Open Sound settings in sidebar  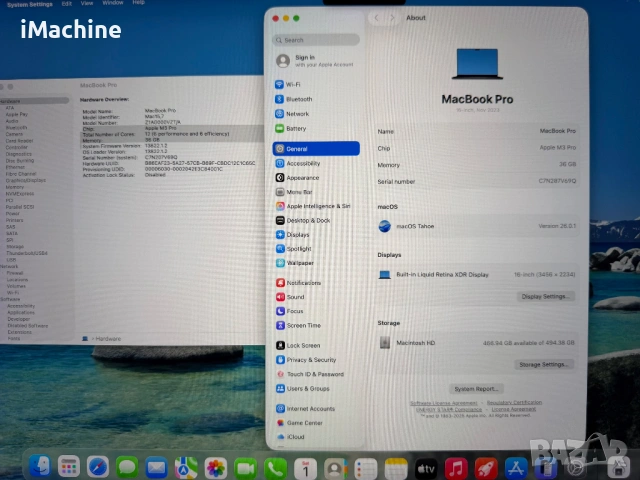(x=290, y=297)
